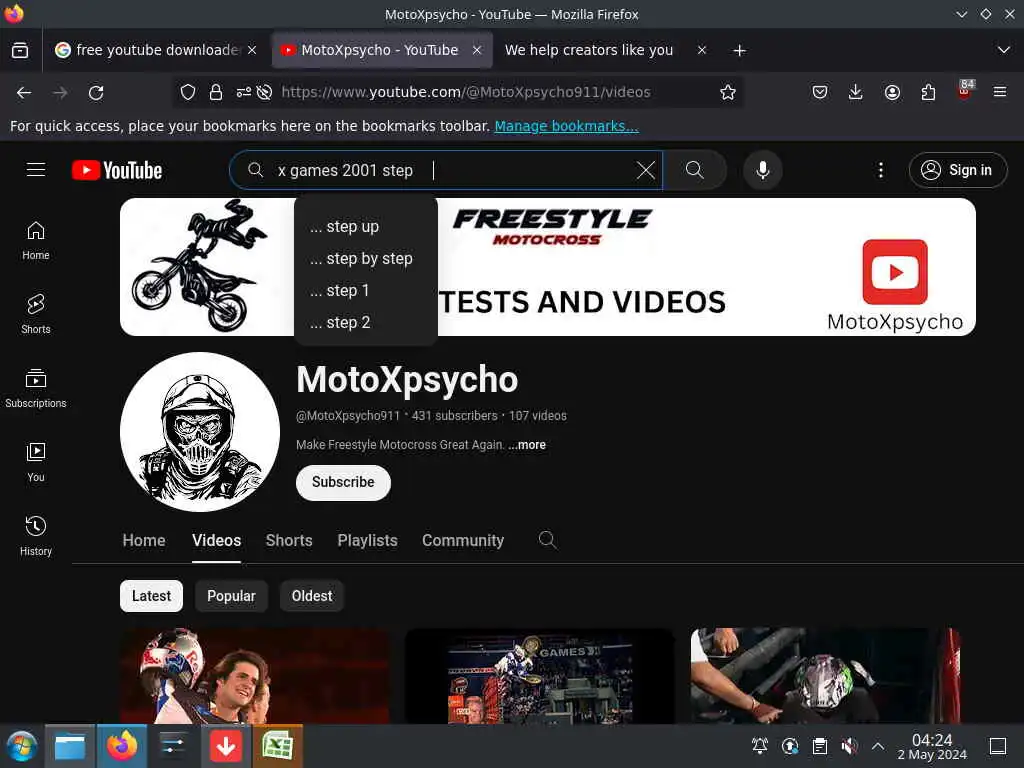Open You section in sidebar
Image resolution: width=1024 pixels, height=768 pixels.
36,462
